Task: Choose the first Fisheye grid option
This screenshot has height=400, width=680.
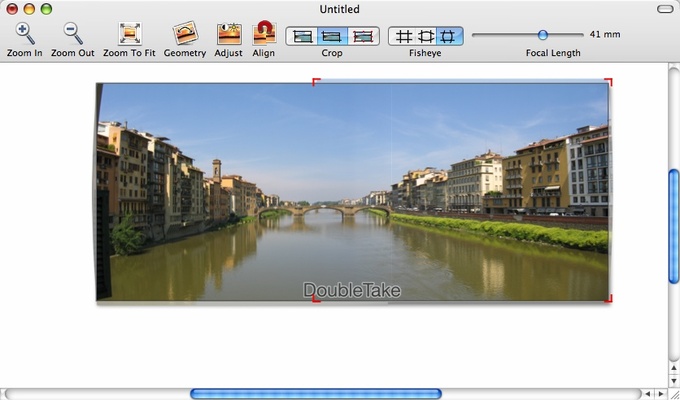Action: pos(404,36)
